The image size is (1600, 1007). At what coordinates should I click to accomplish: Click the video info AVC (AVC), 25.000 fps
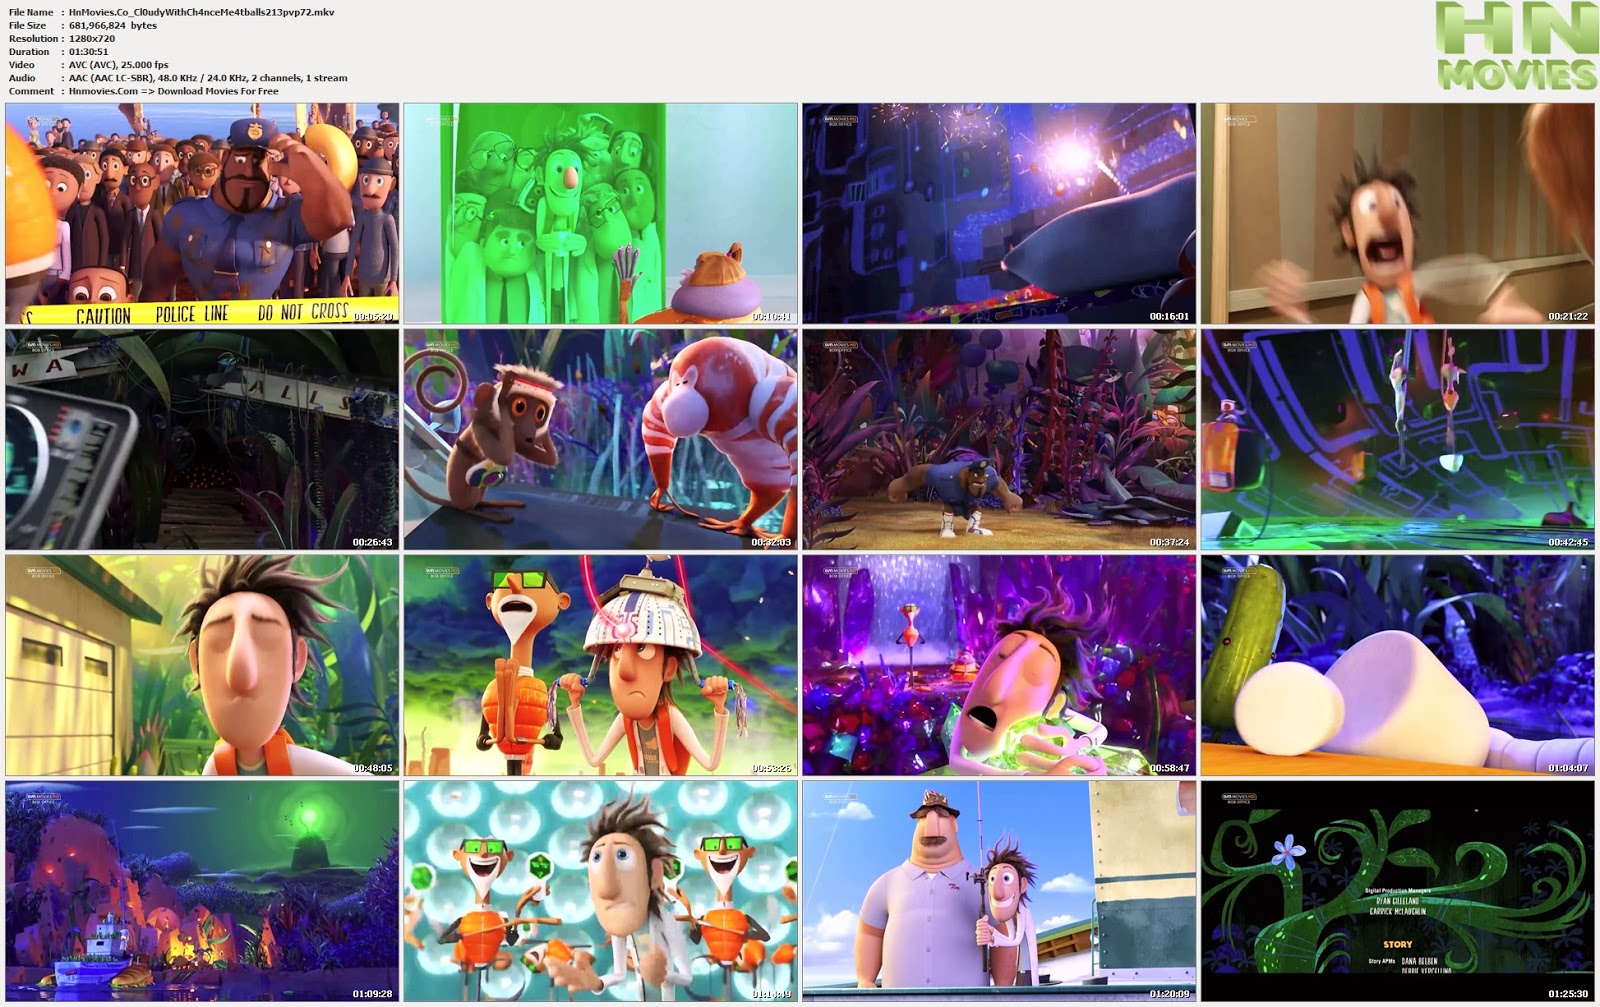pyautogui.click(x=119, y=64)
